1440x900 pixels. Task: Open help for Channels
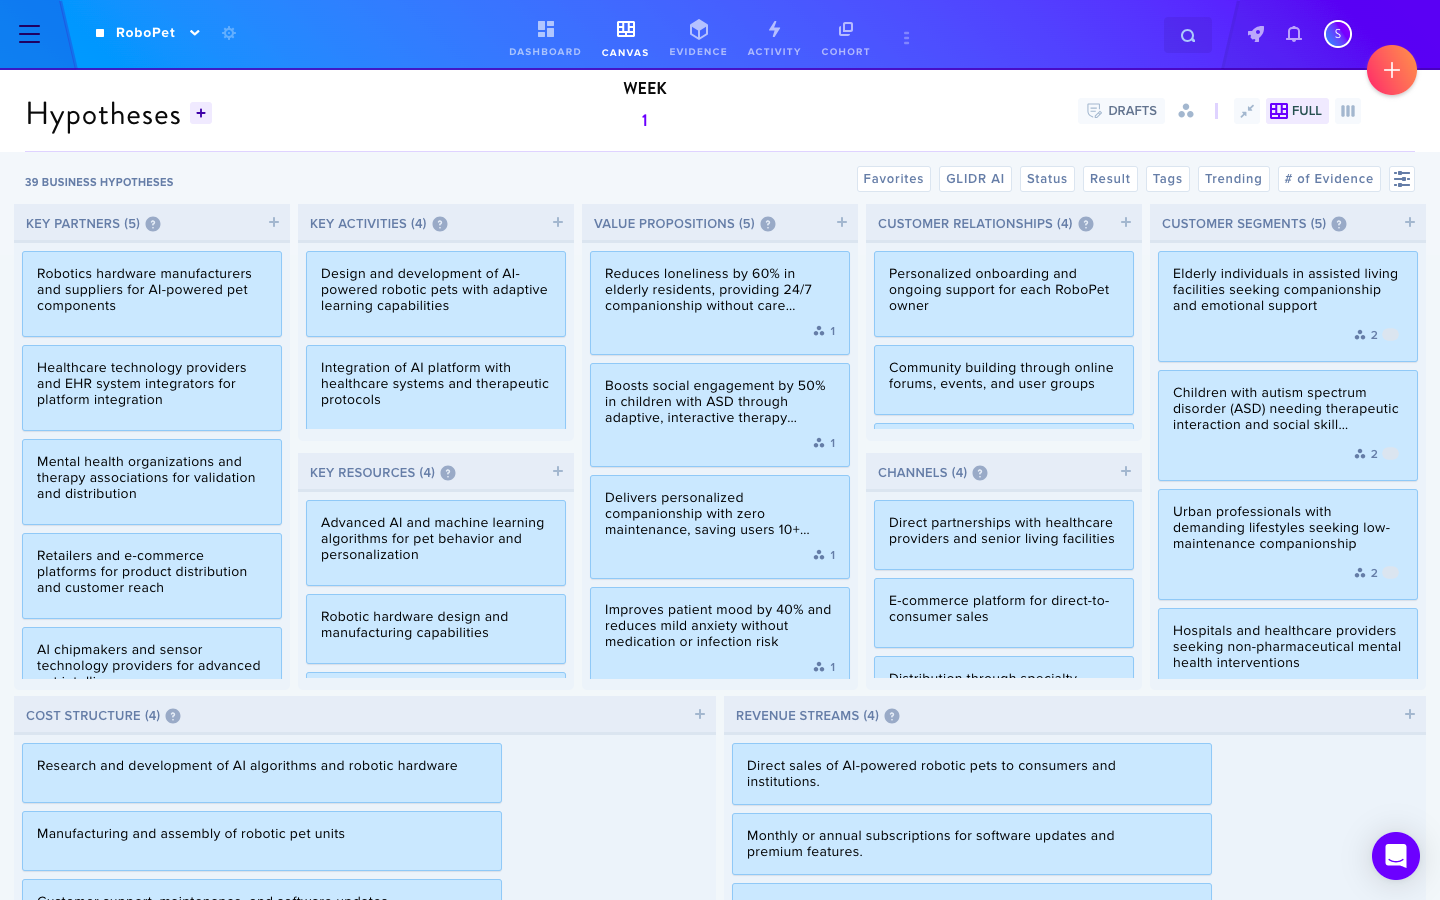point(980,473)
